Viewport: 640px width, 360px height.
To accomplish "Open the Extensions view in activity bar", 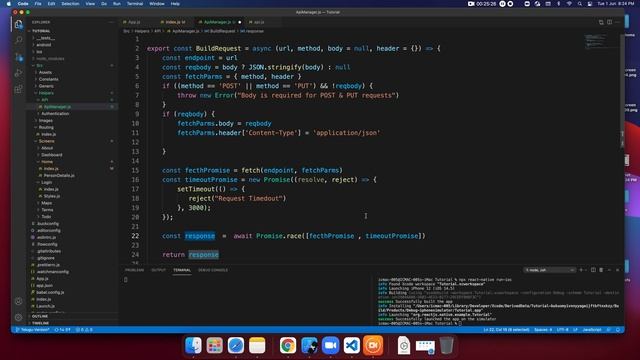I will (18, 89).
